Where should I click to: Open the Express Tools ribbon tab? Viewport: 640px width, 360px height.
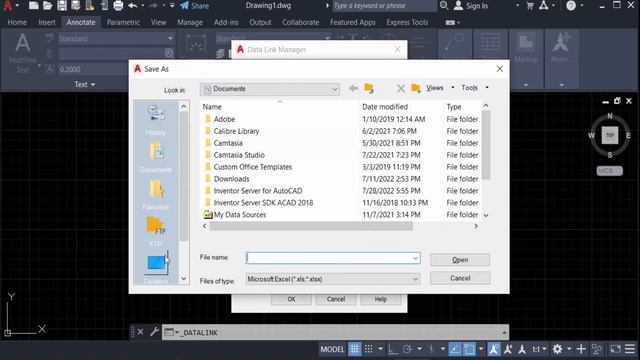[407, 22]
